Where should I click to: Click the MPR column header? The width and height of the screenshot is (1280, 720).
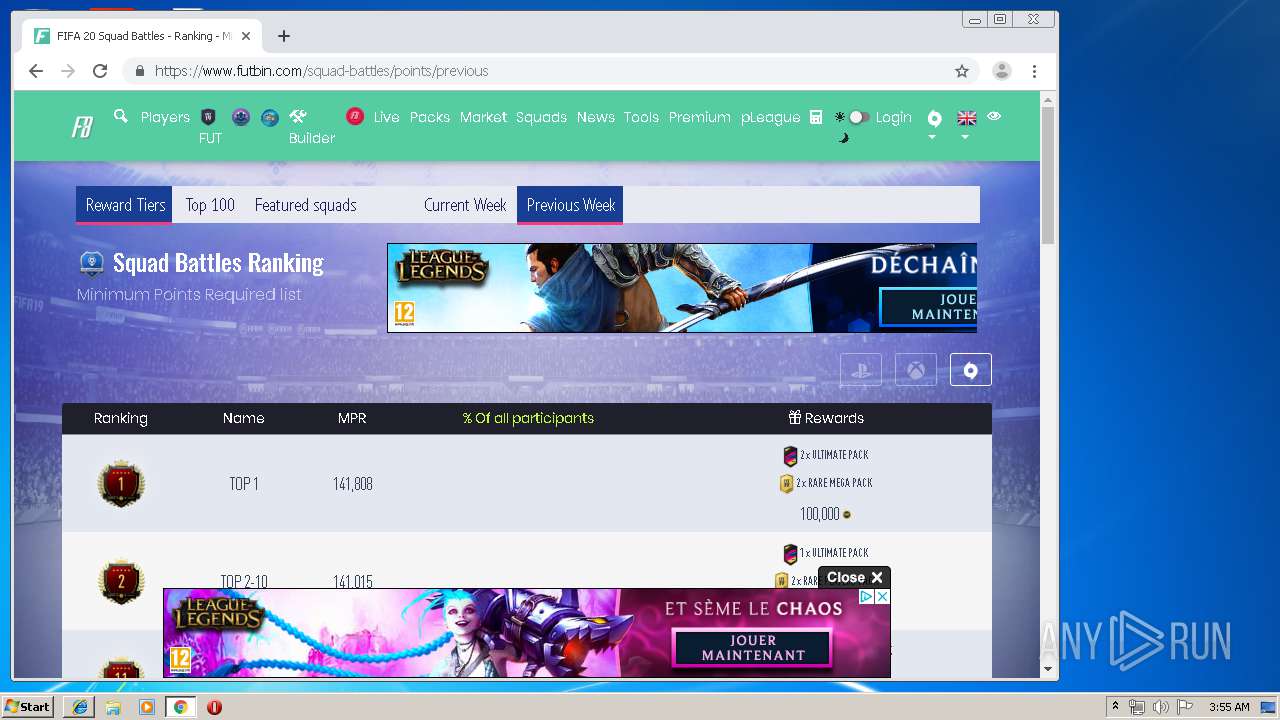[352, 418]
